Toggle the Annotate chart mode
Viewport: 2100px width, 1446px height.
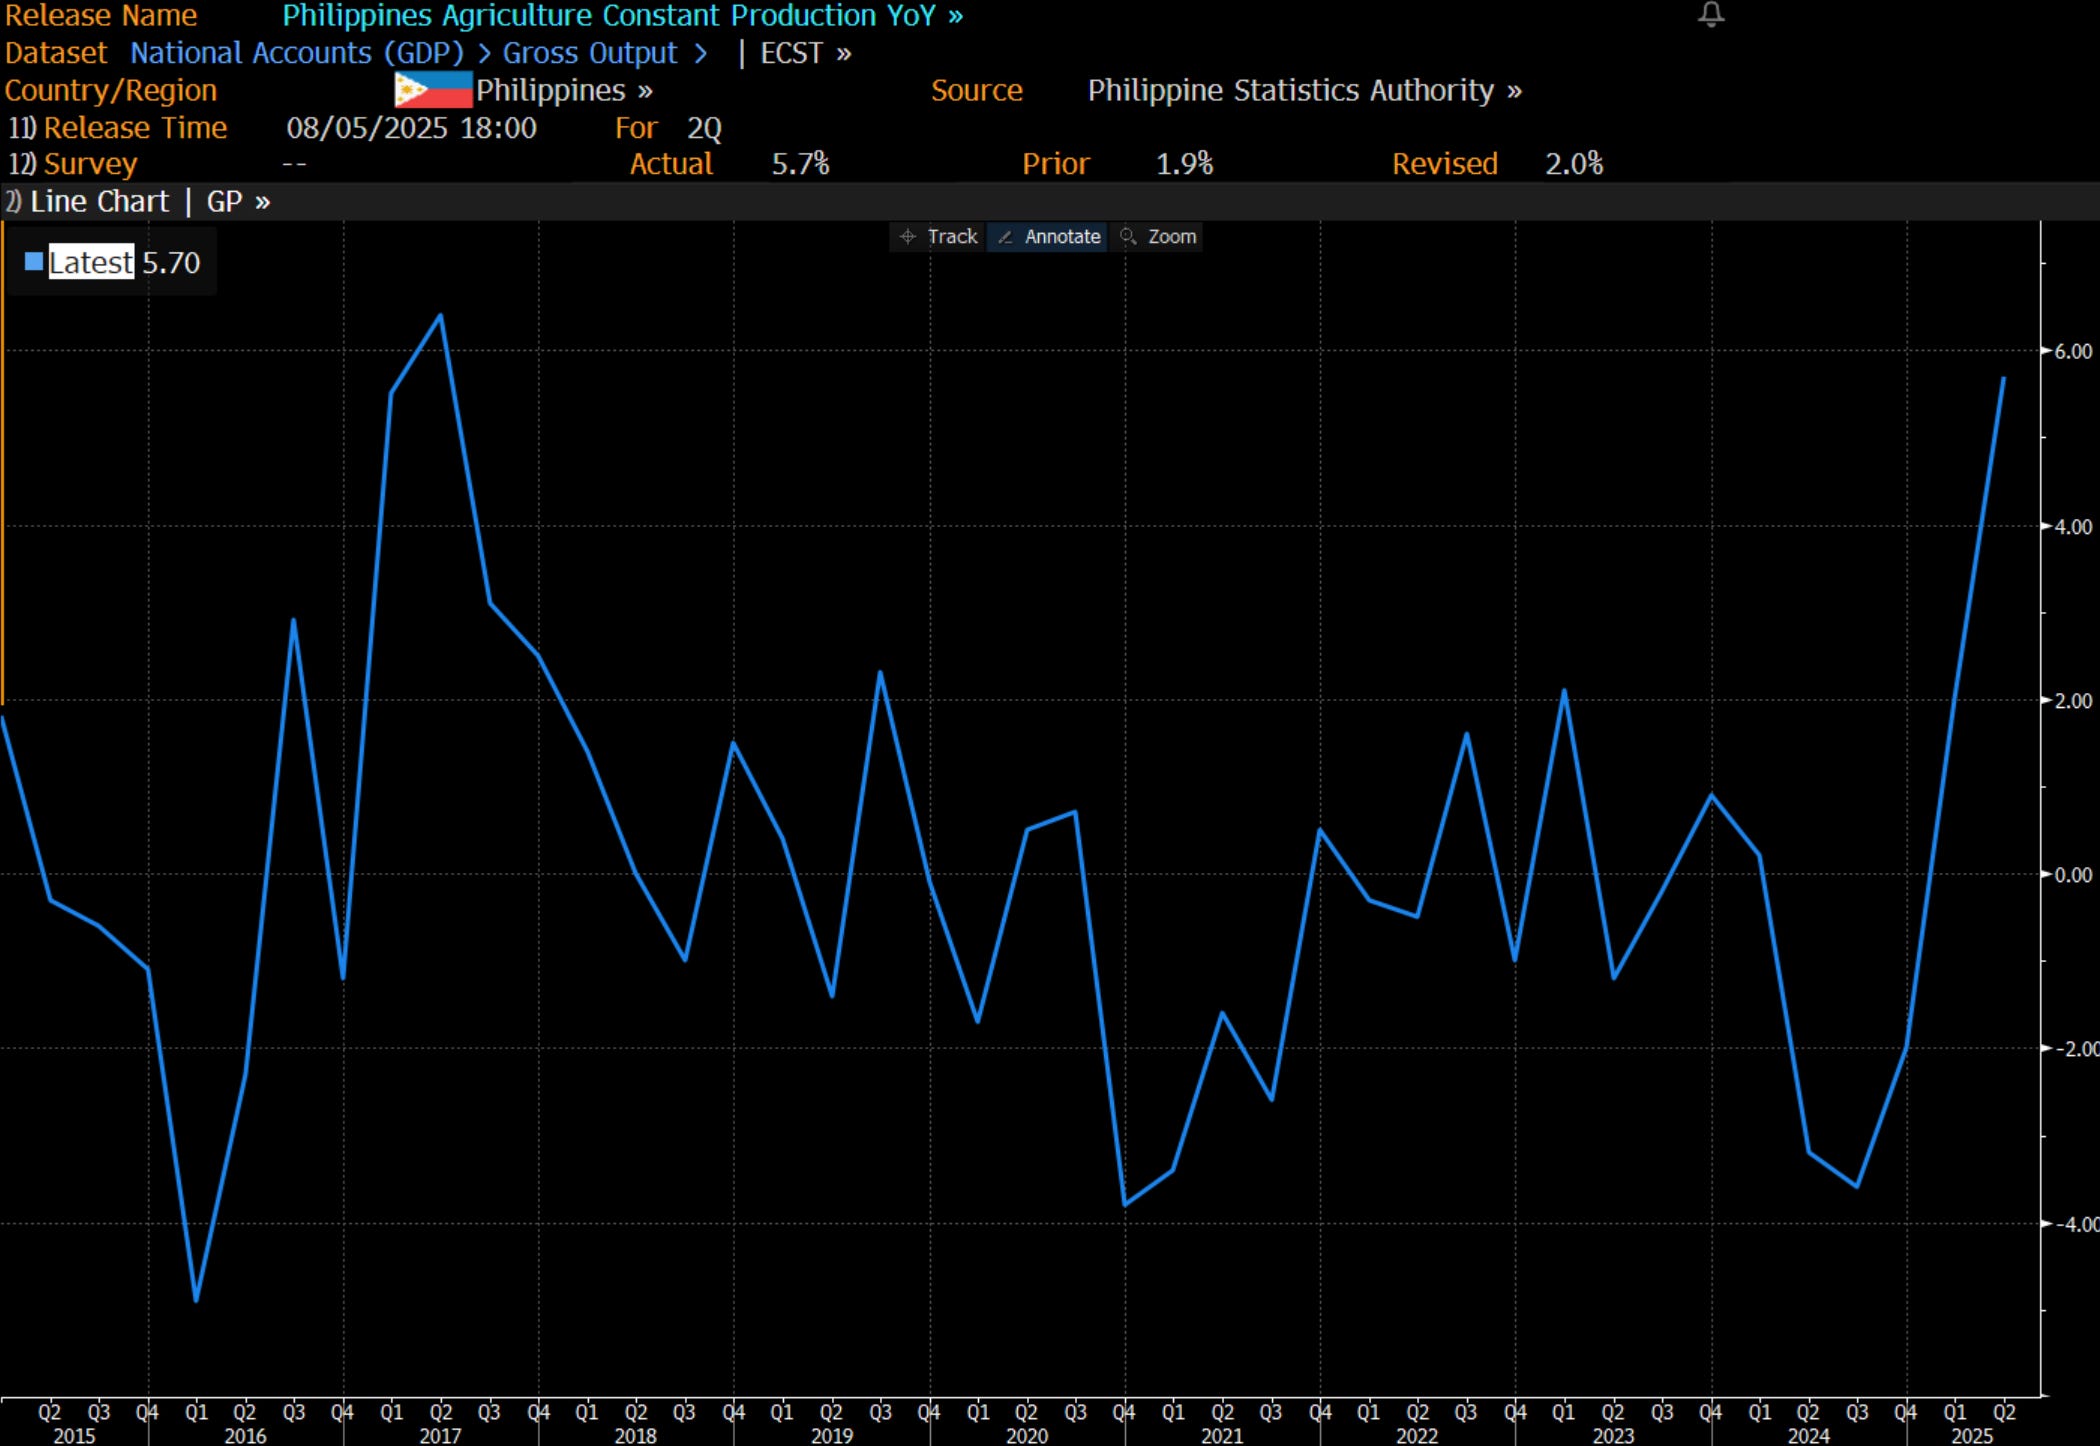tap(1062, 237)
